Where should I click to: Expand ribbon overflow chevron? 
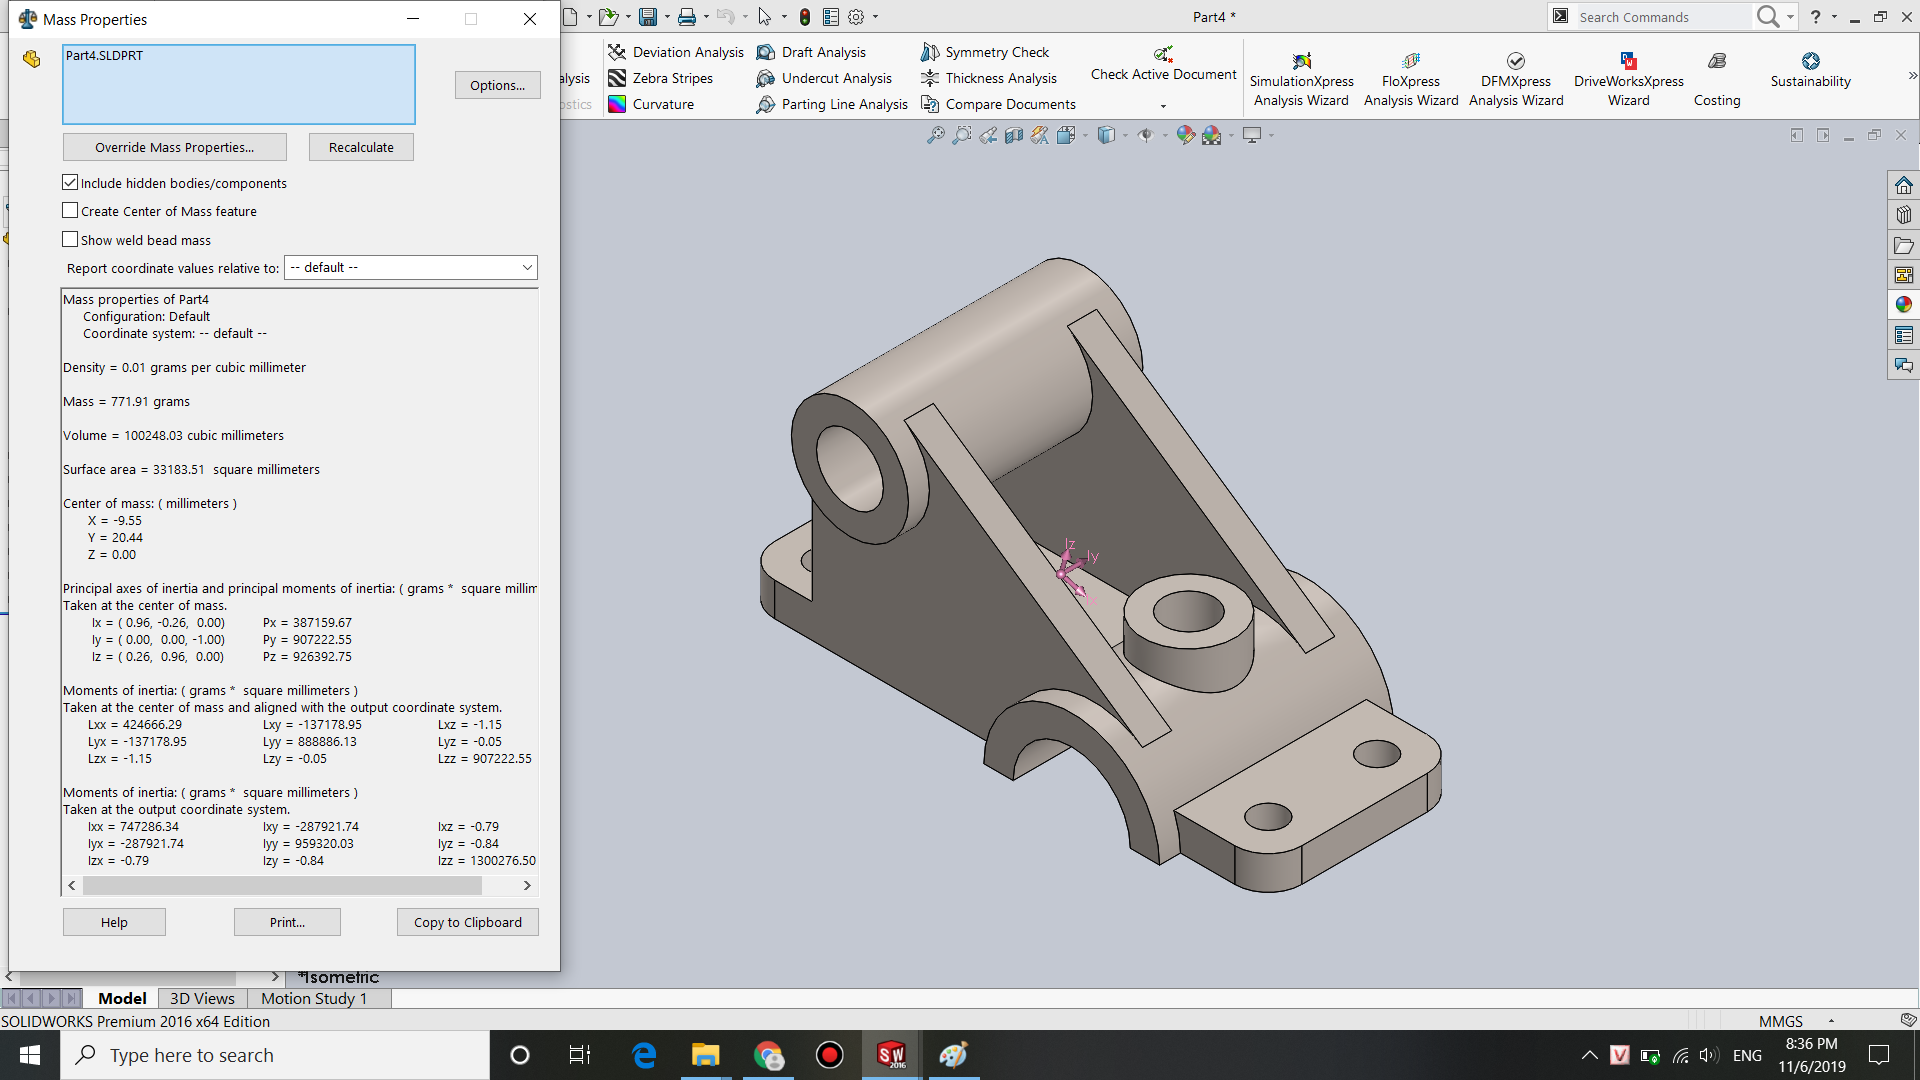tap(1912, 75)
